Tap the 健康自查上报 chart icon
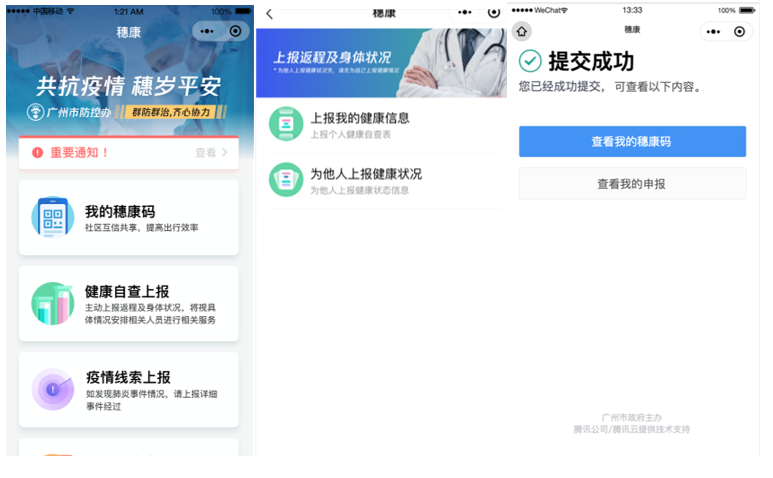 coord(52,303)
